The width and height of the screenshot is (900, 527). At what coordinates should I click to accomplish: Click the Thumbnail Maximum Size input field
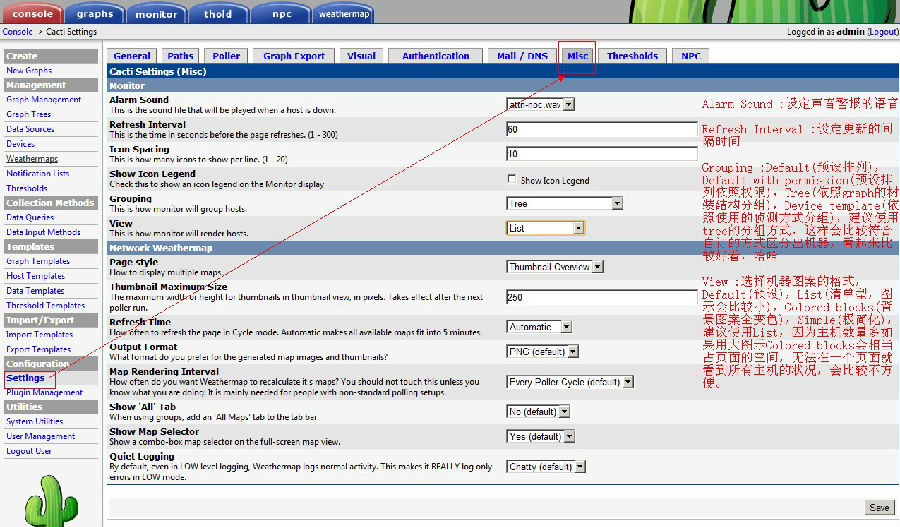[602, 297]
